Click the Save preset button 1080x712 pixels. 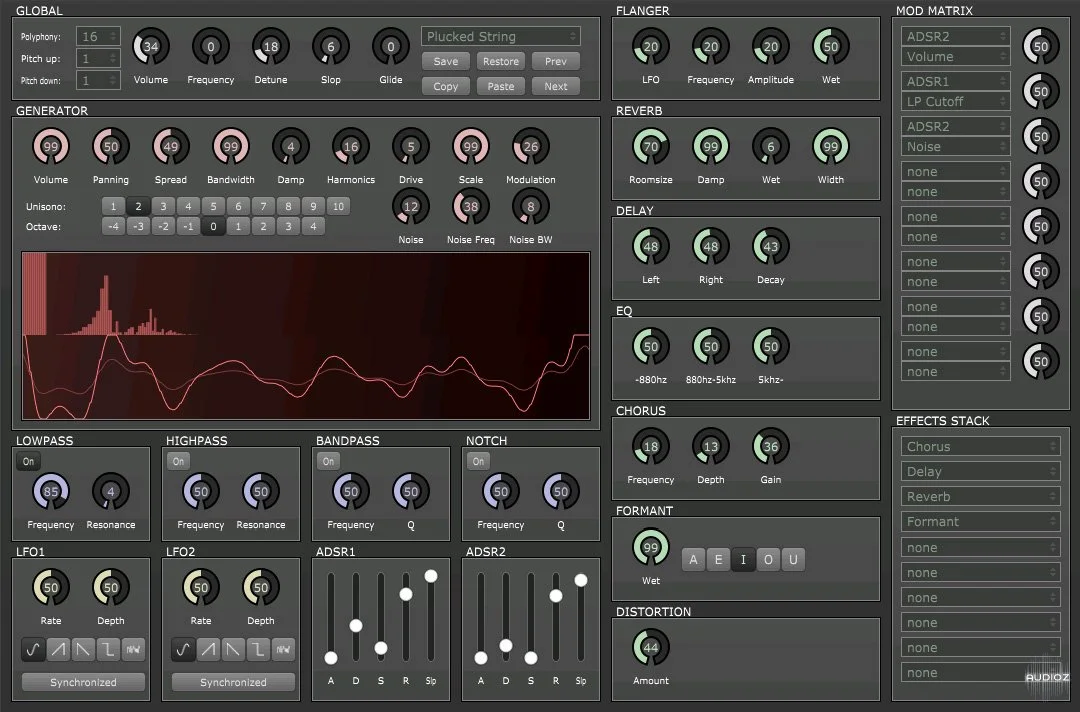[x=446, y=61]
